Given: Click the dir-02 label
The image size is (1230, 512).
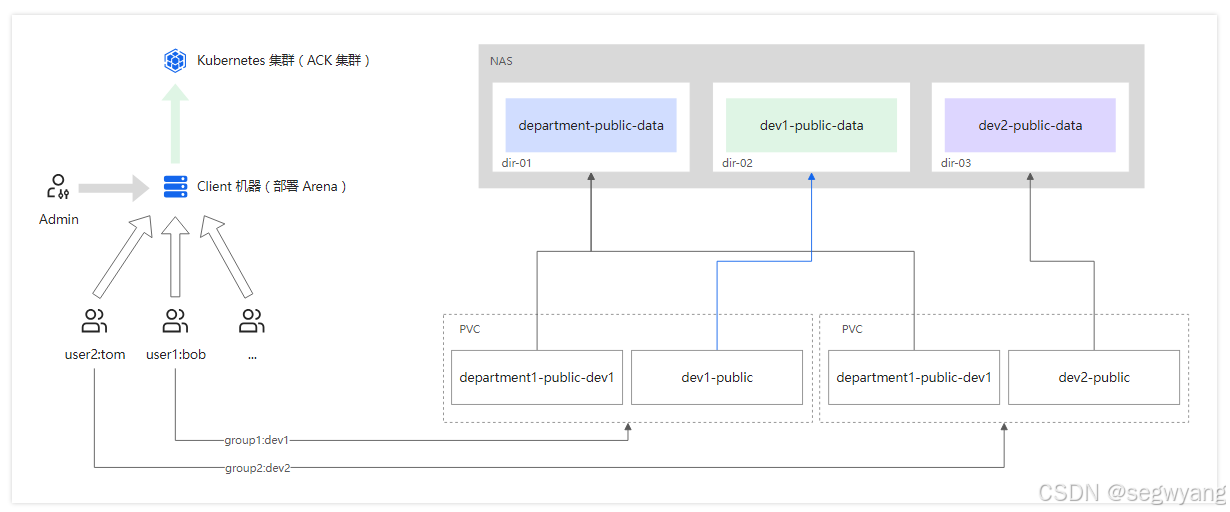Looking at the screenshot, I should click(737, 162).
